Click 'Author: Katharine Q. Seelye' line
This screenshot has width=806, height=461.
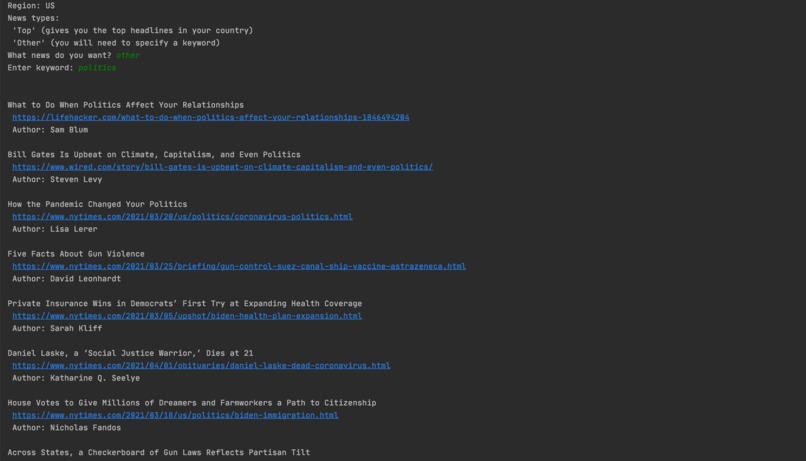pos(76,378)
